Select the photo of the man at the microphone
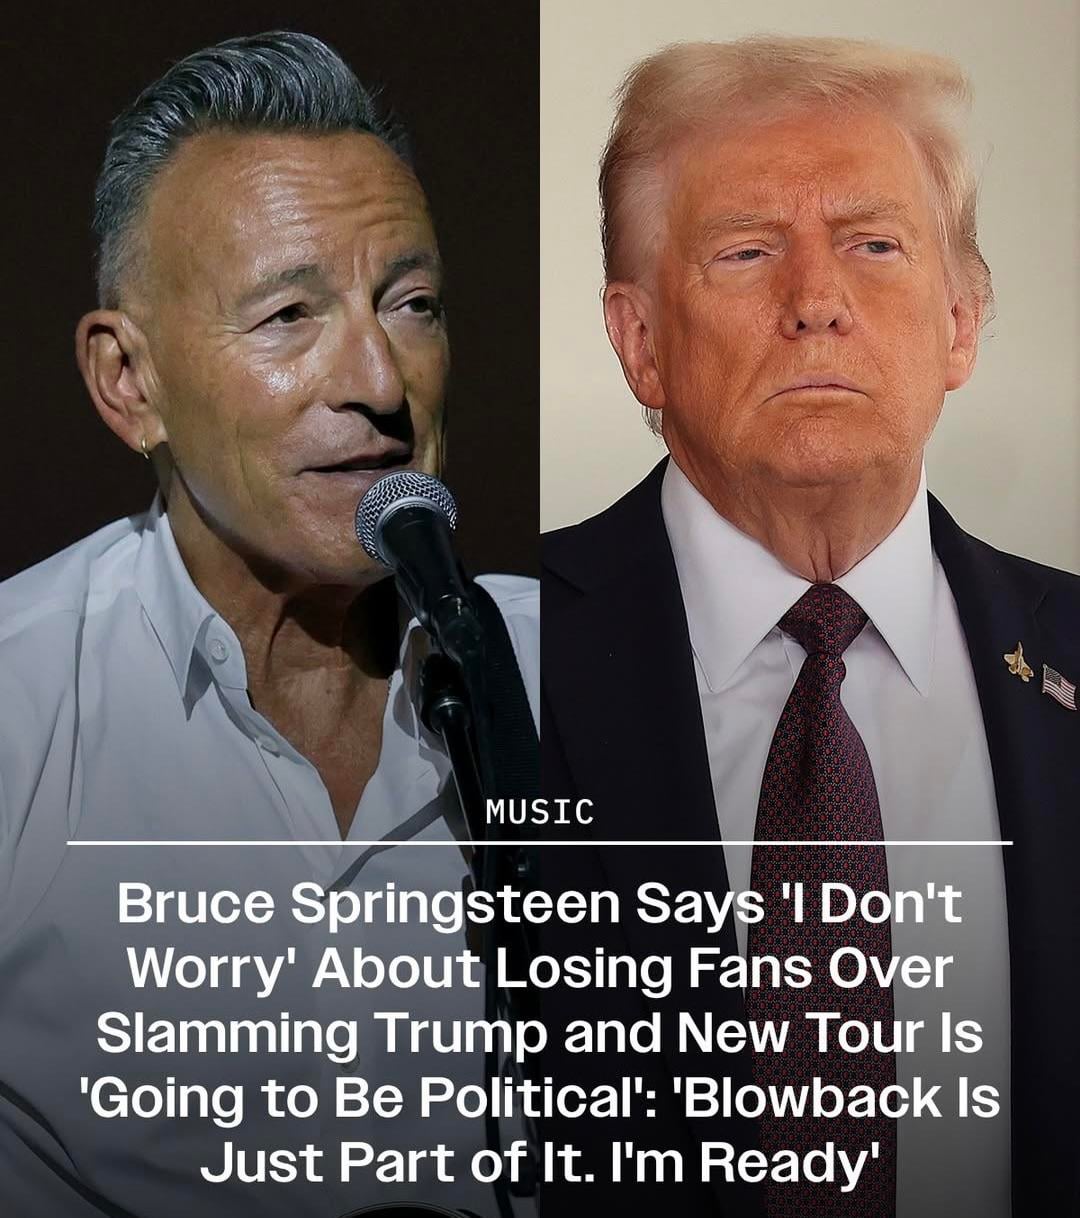This screenshot has width=1080, height=1218. (x=270, y=609)
